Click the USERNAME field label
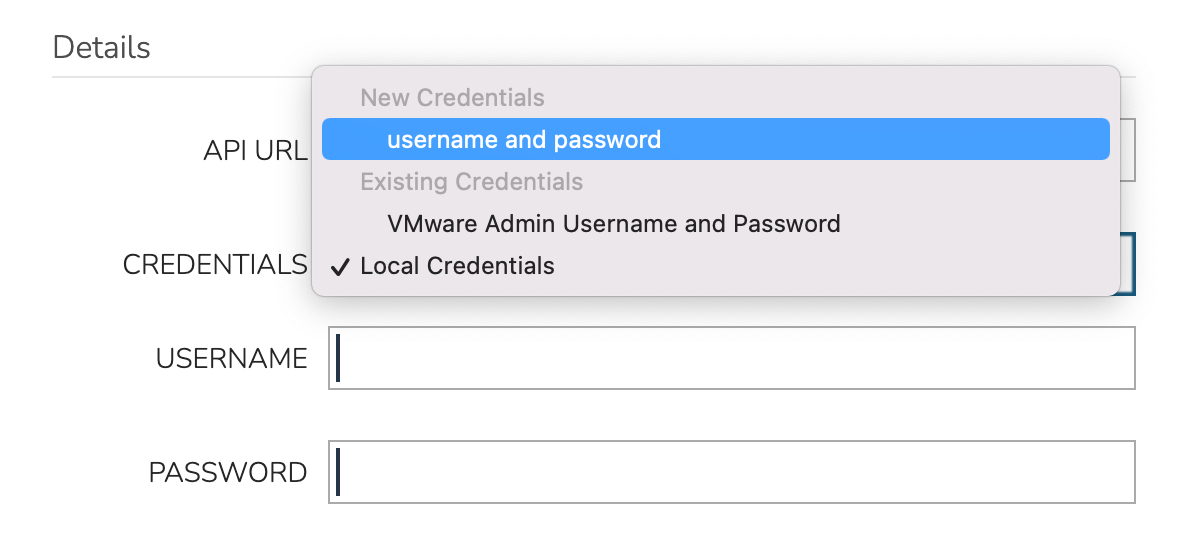This screenshot has height=536, width=1188. pos(231,358)
